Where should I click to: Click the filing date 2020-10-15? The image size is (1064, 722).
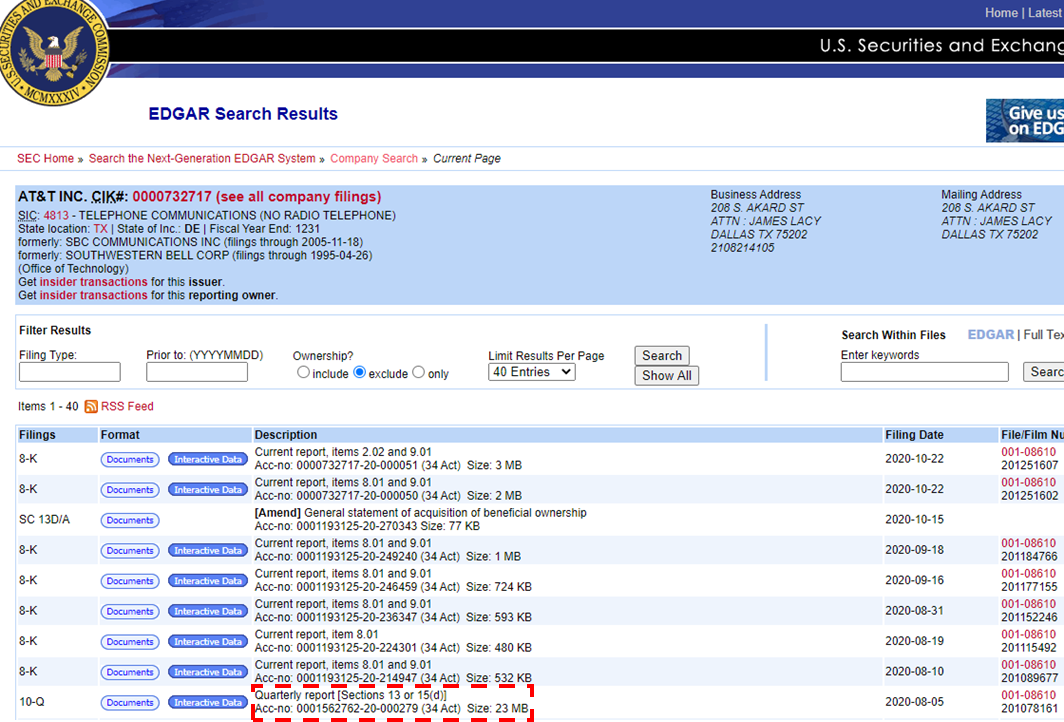914,520
